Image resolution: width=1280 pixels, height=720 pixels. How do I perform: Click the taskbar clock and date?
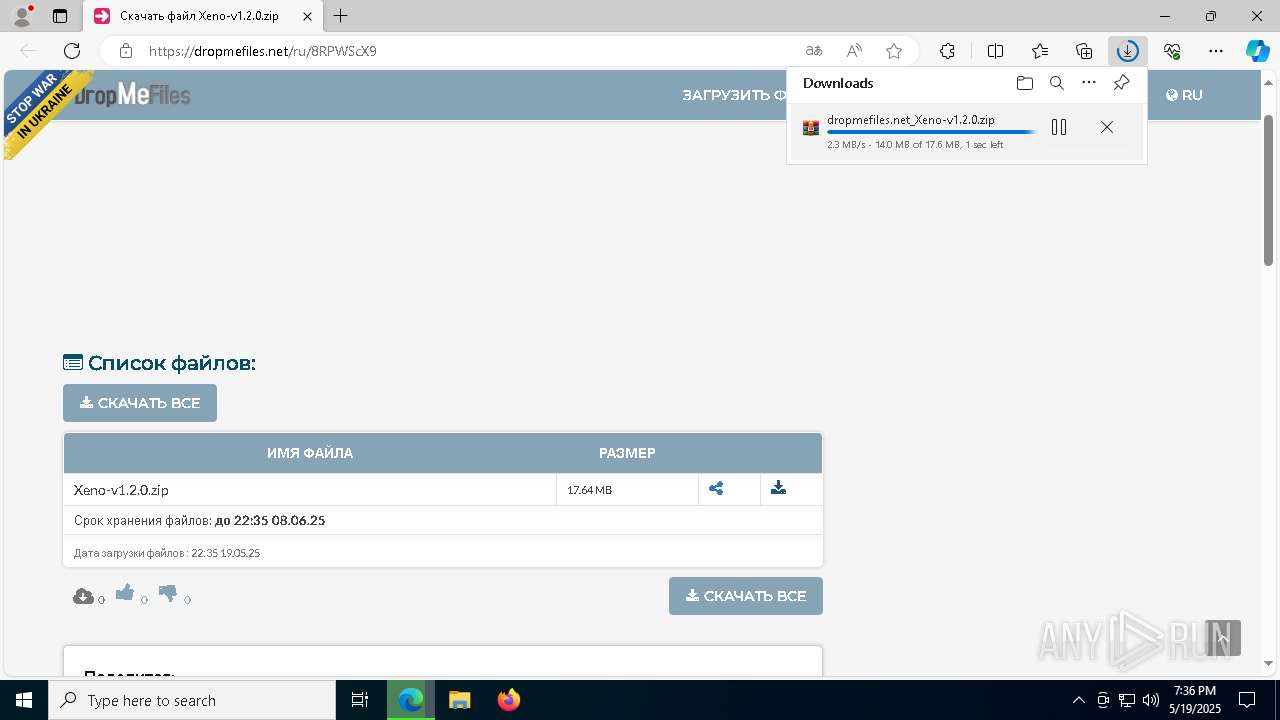tap(1195, 700)
